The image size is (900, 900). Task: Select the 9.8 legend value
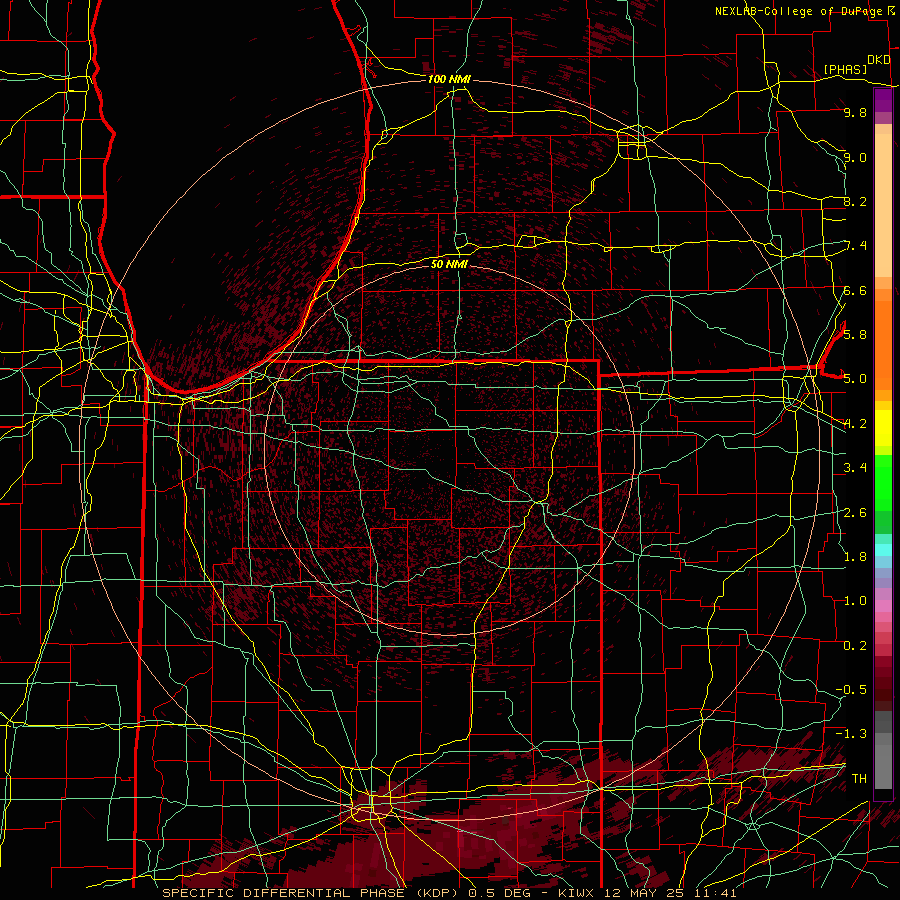click(855, 112)
